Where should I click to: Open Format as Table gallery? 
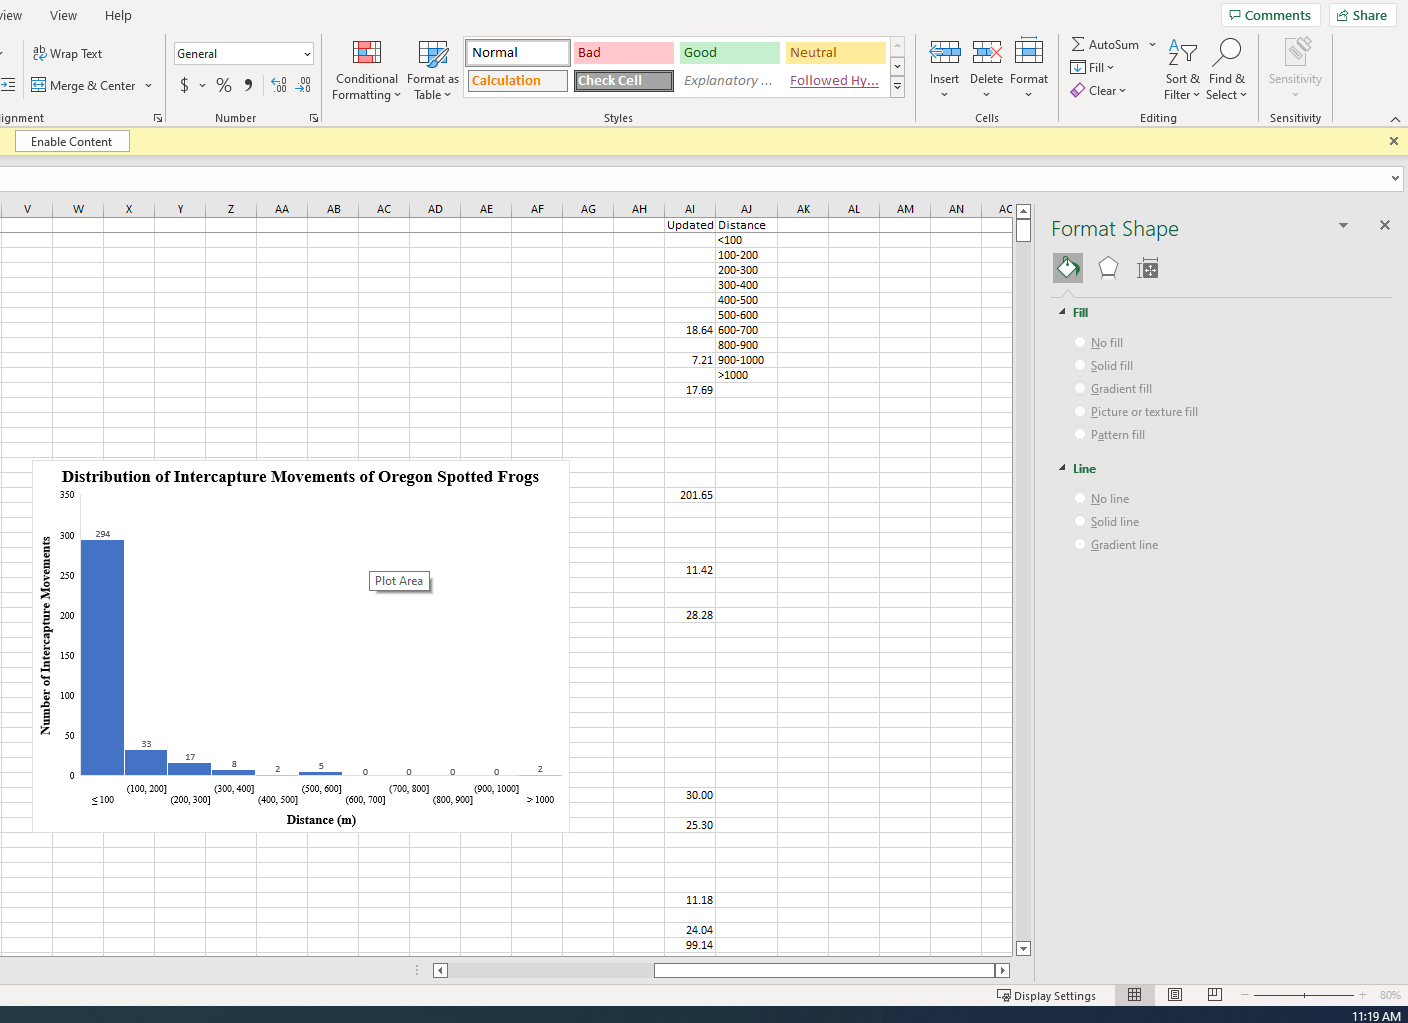pyautogui.click(x=433, y=71)
